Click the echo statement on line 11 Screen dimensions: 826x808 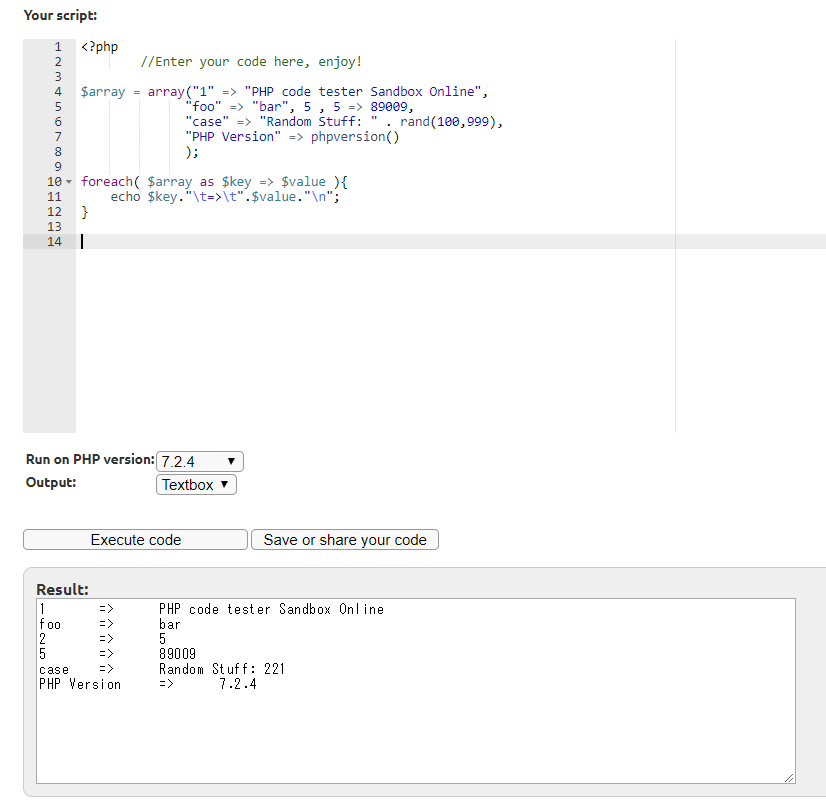tap(125, 197)
